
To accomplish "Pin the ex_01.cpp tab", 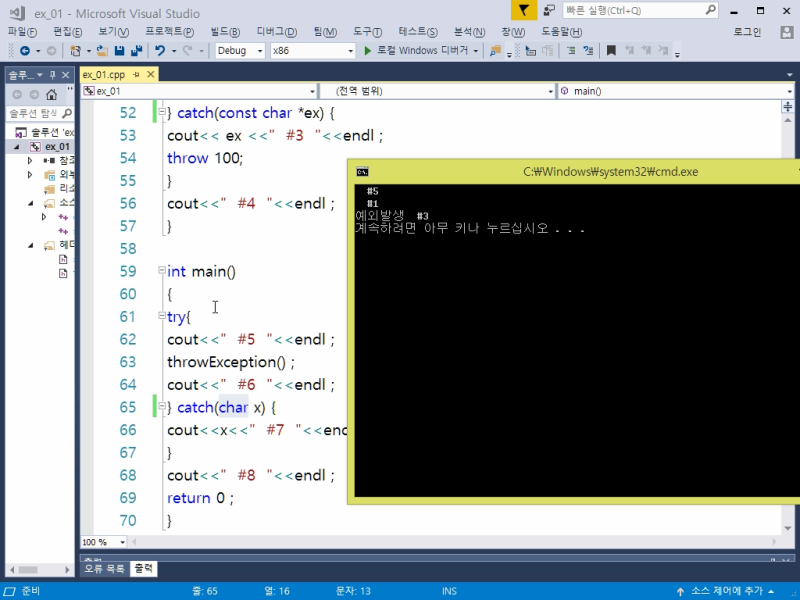I will point(136,74).
